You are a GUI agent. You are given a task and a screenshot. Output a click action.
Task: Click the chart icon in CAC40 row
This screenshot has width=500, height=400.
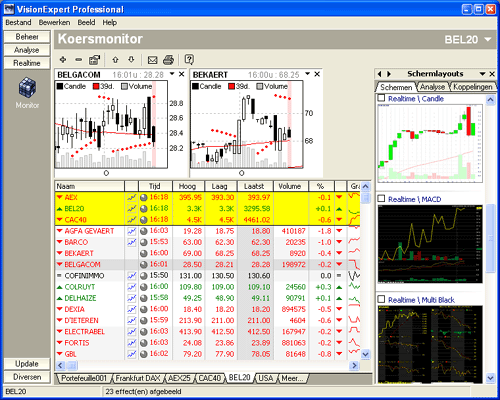[x=132, y=220]
